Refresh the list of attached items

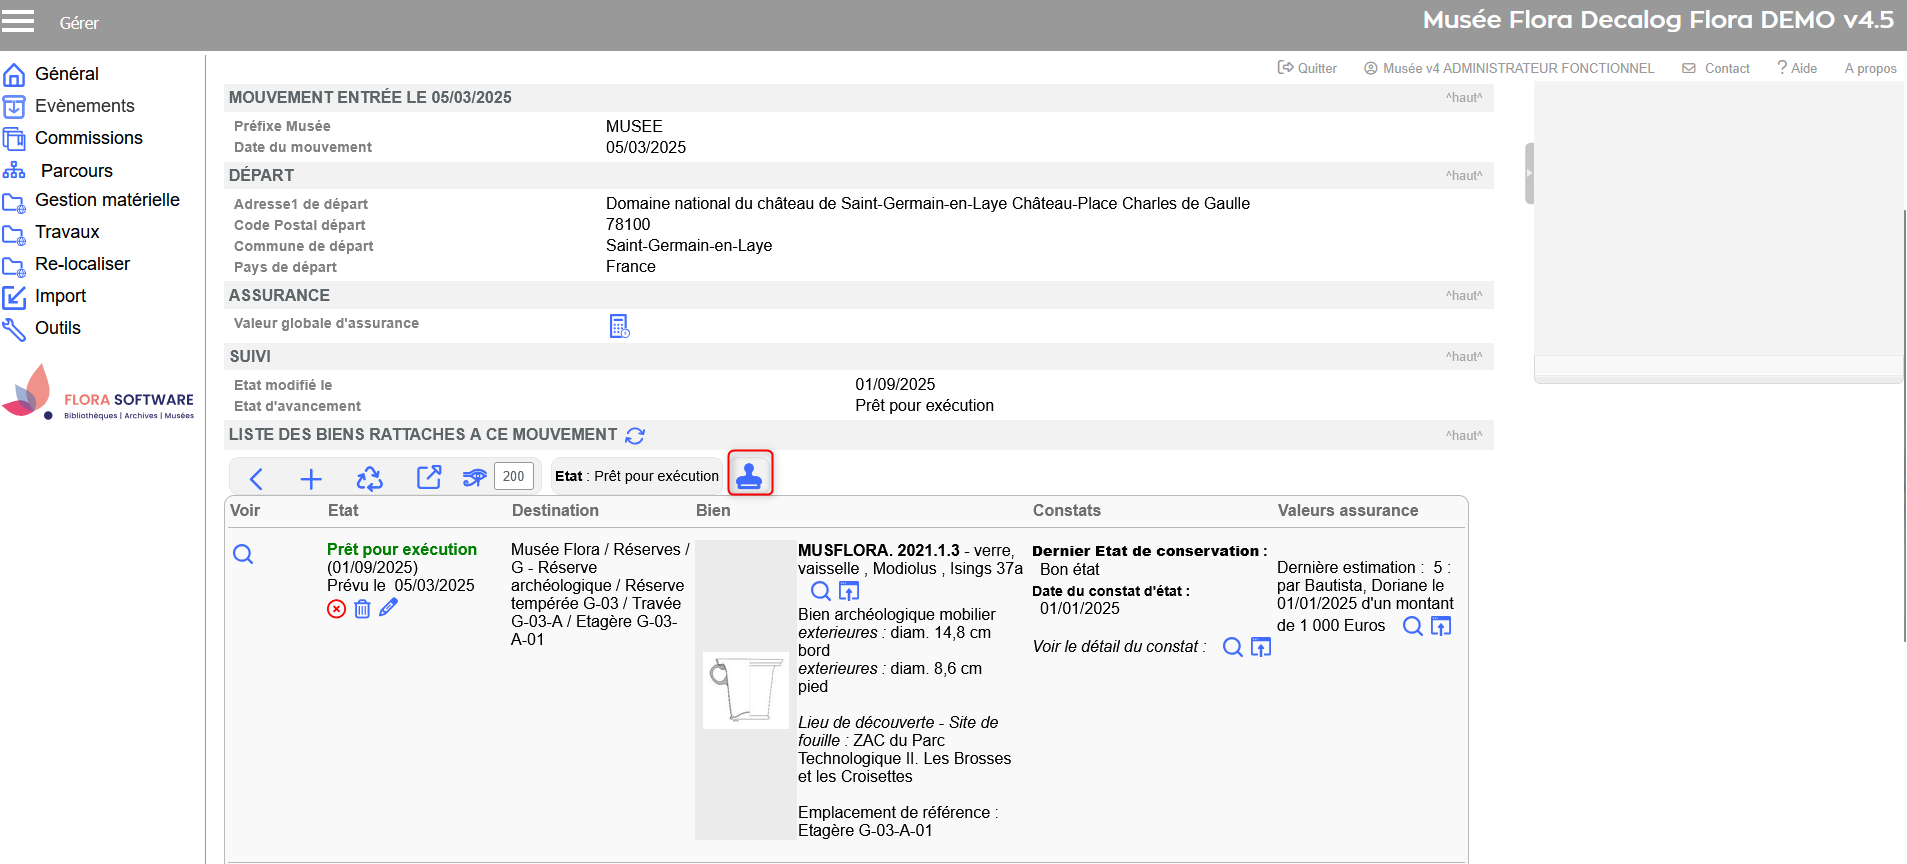635,436
